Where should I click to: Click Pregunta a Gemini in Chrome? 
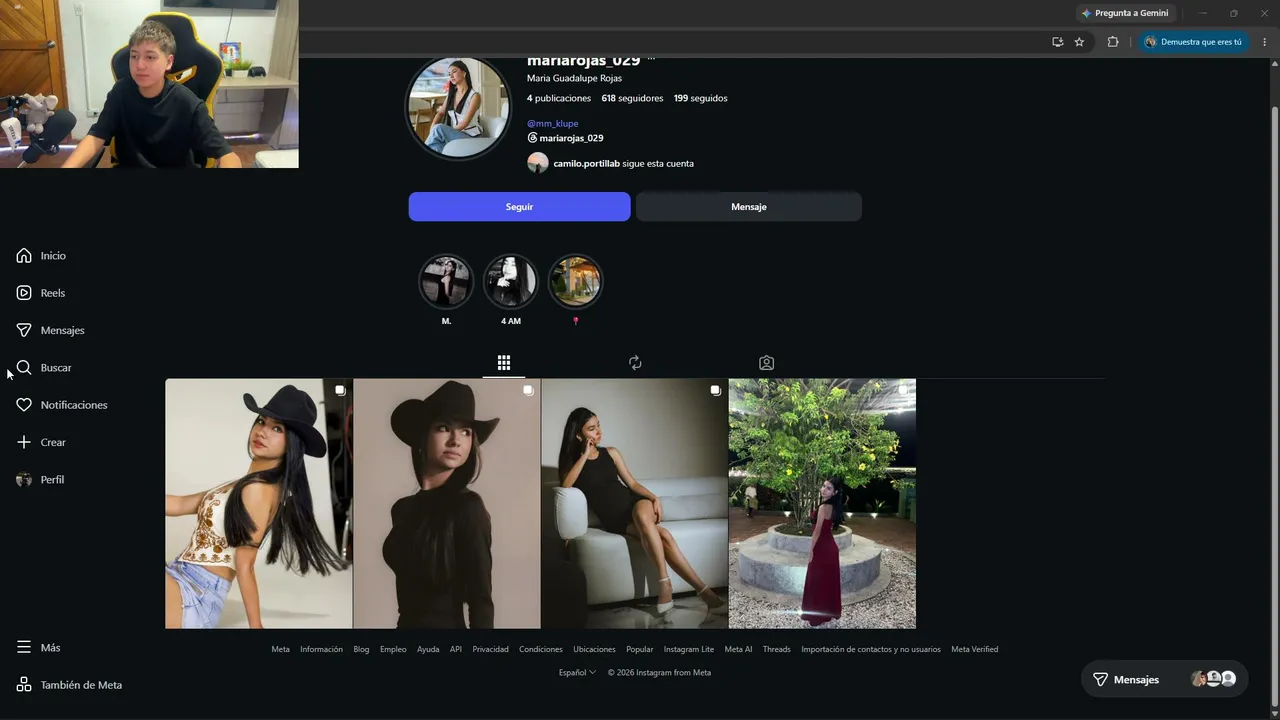tap(1125, 13)
